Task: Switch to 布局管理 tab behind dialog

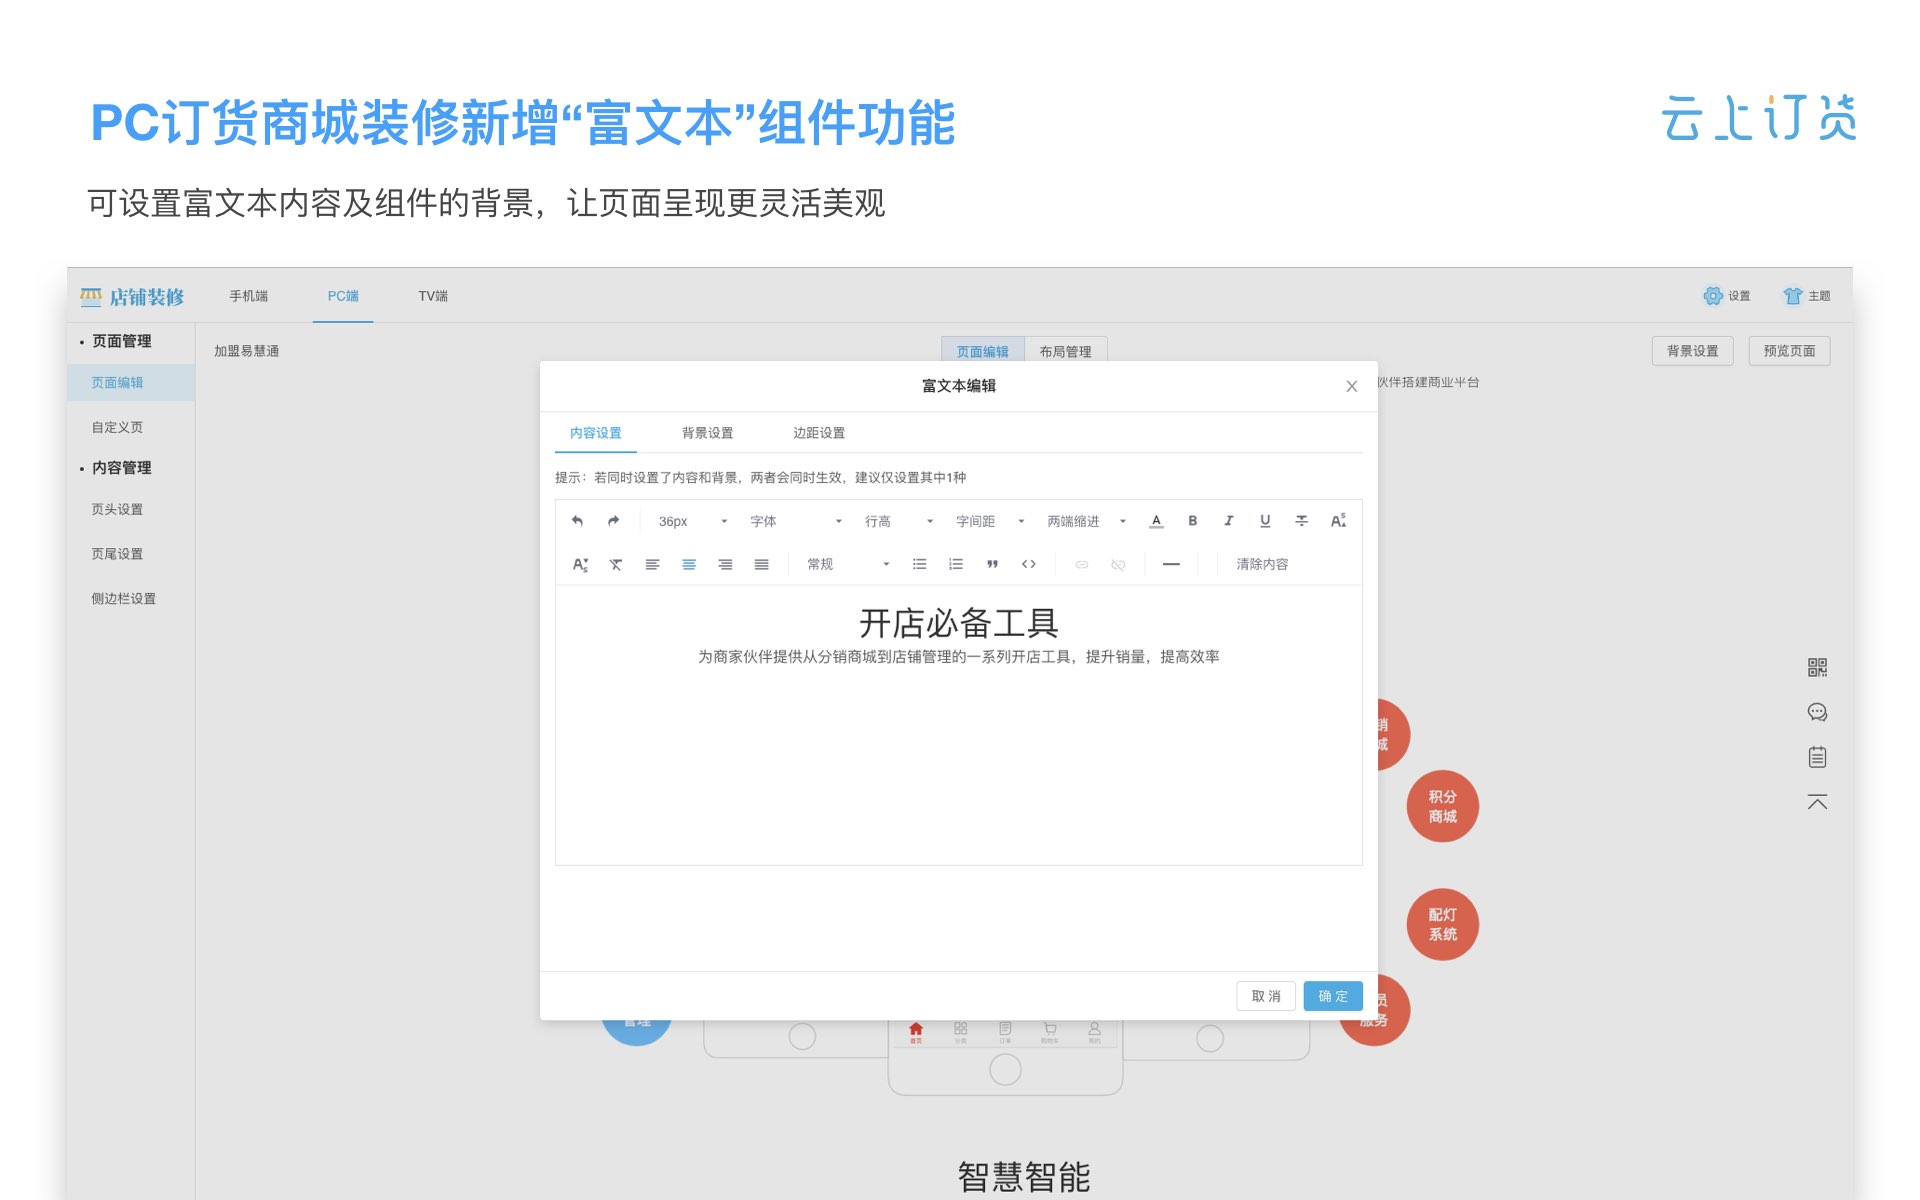Action: click(1065, 351)
